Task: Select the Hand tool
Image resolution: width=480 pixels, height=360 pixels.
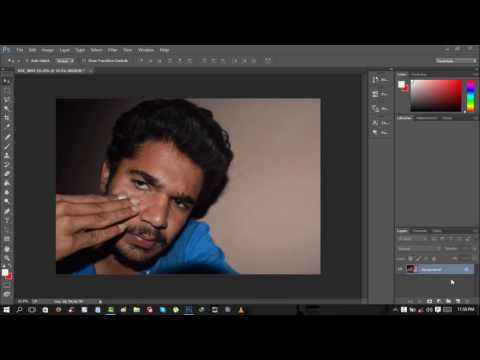Action: [6, 249]
